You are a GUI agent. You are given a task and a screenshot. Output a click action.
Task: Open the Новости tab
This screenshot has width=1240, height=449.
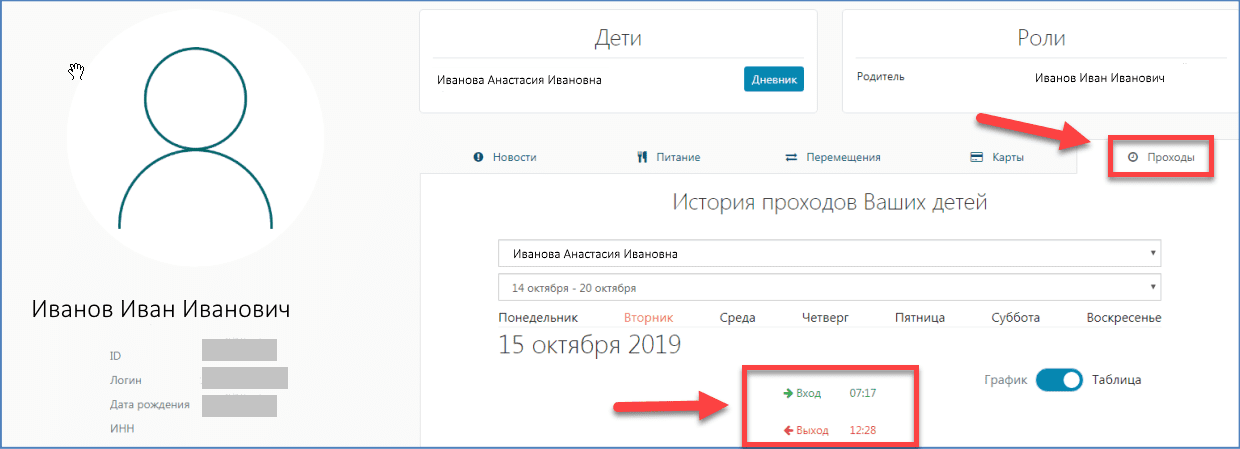(x=514, y=157)
